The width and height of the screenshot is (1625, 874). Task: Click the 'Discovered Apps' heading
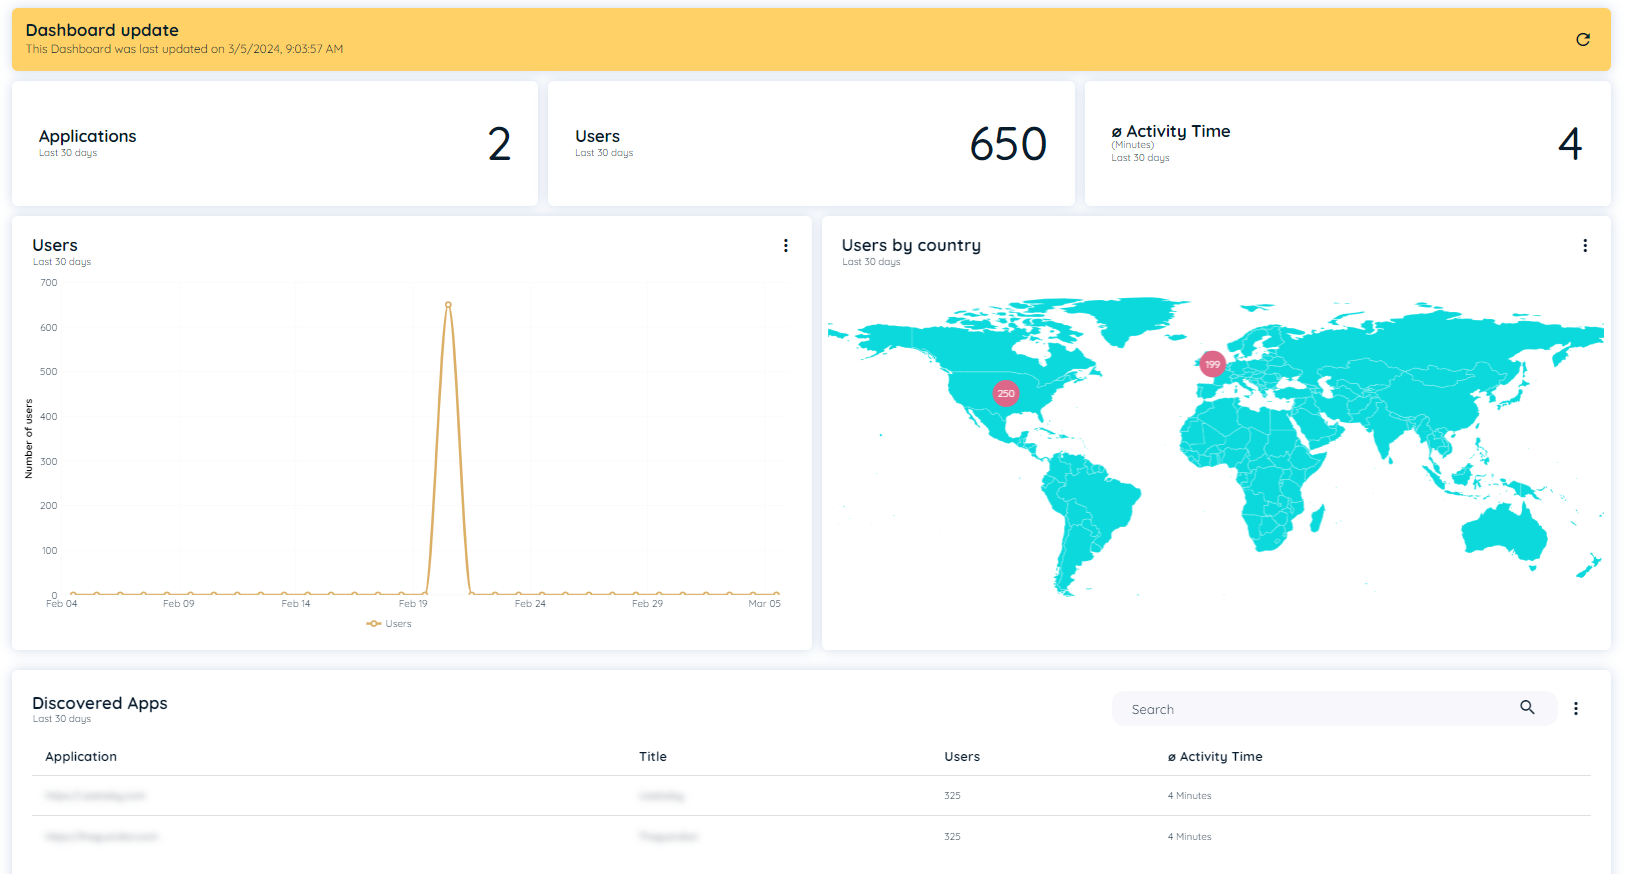pyautogui.click(x=100, y=703)
